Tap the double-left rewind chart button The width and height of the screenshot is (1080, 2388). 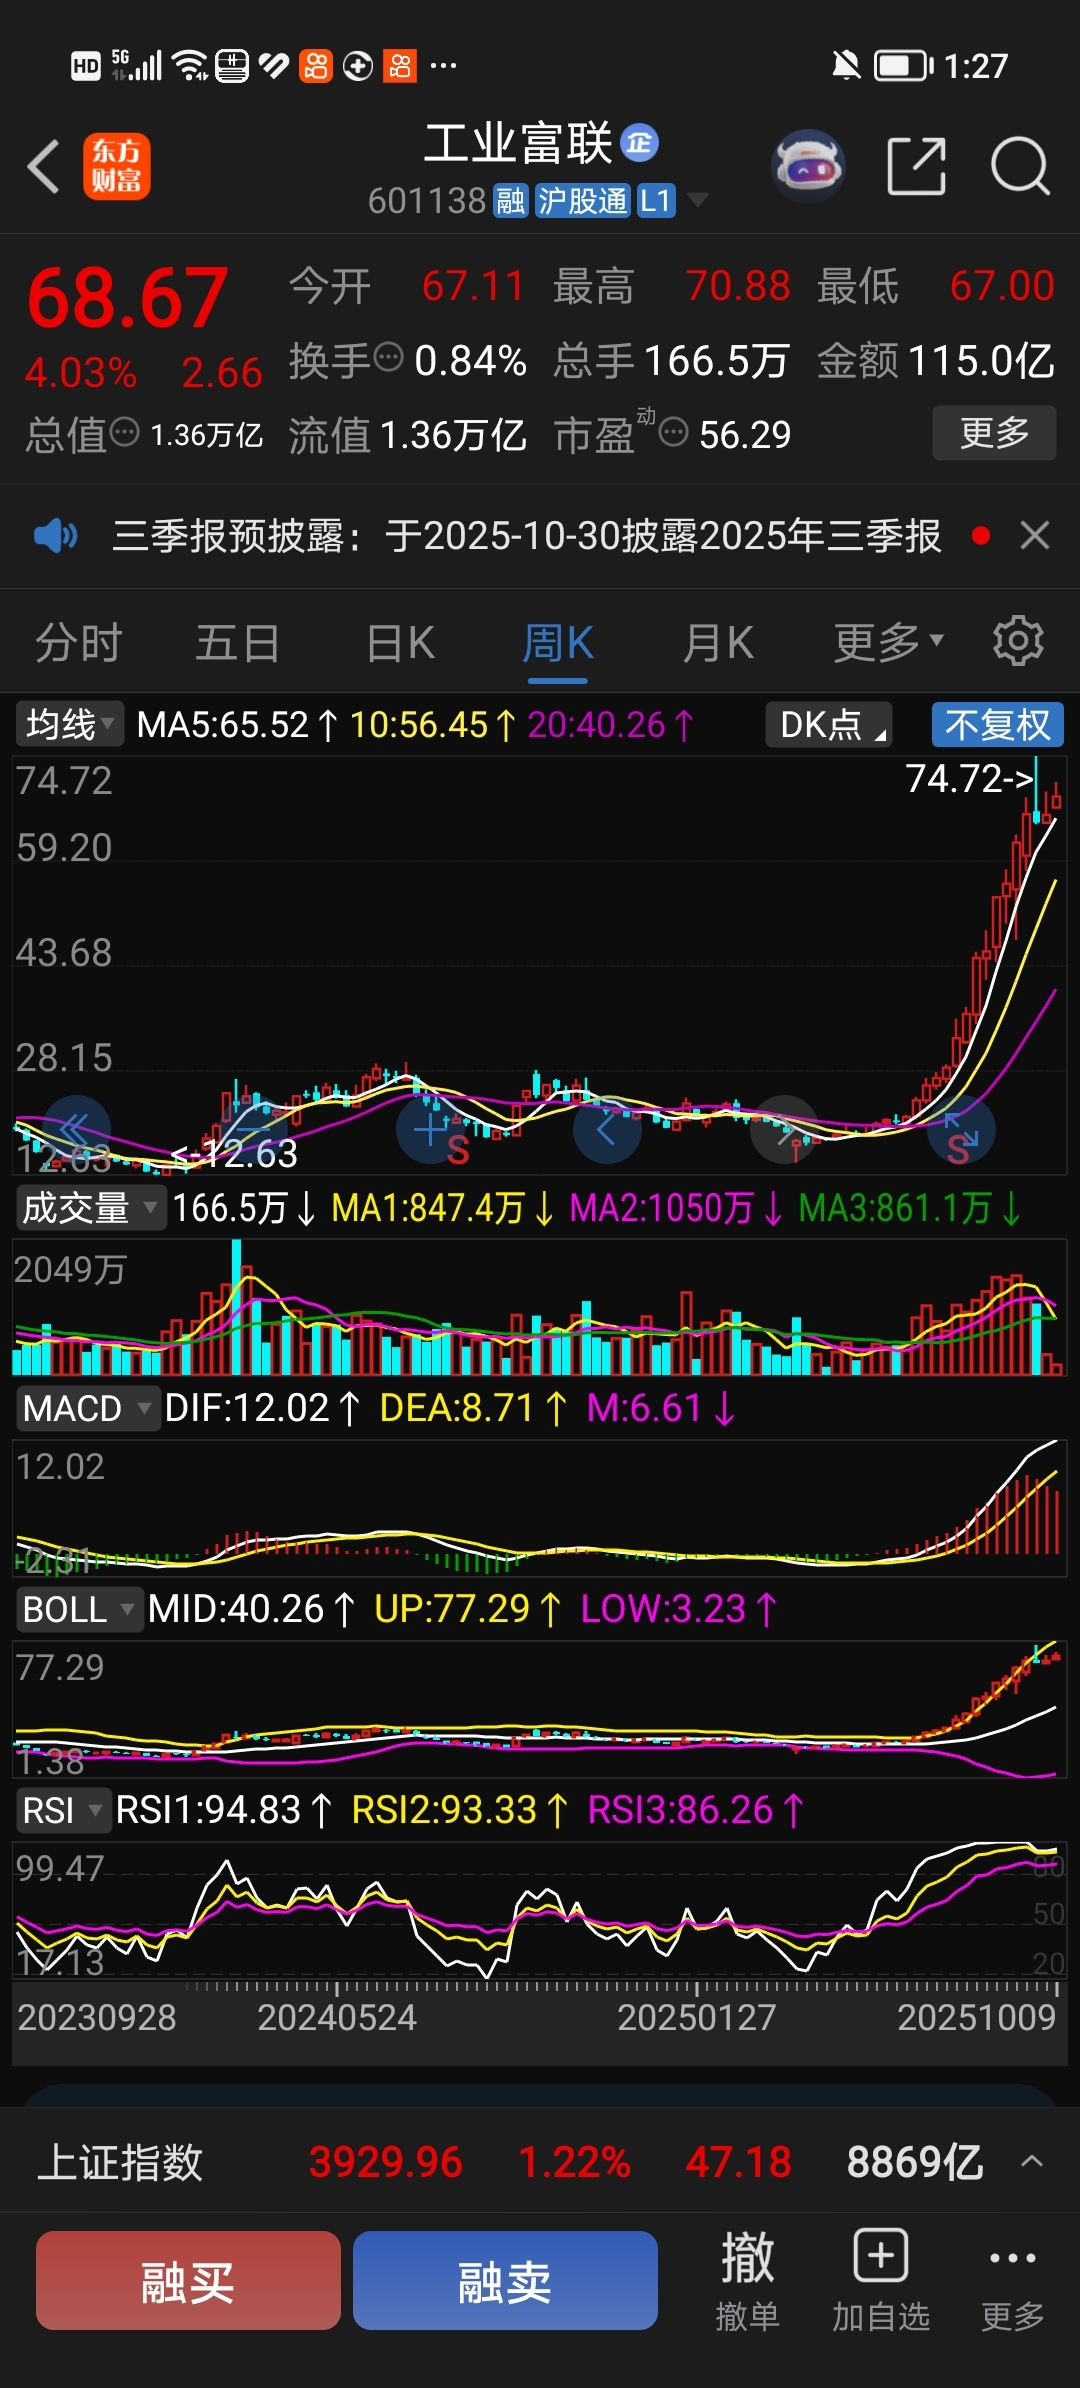click(75, 1129)
